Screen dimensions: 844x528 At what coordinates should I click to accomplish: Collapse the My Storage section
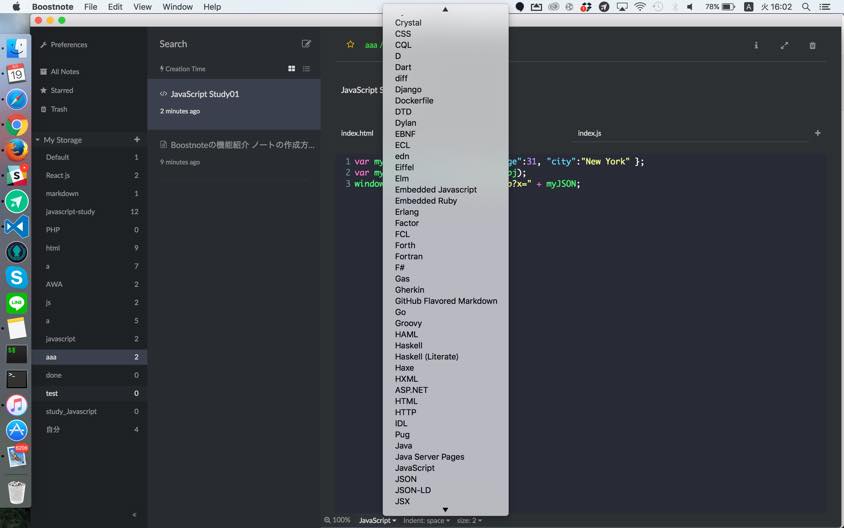coord(38,140)
